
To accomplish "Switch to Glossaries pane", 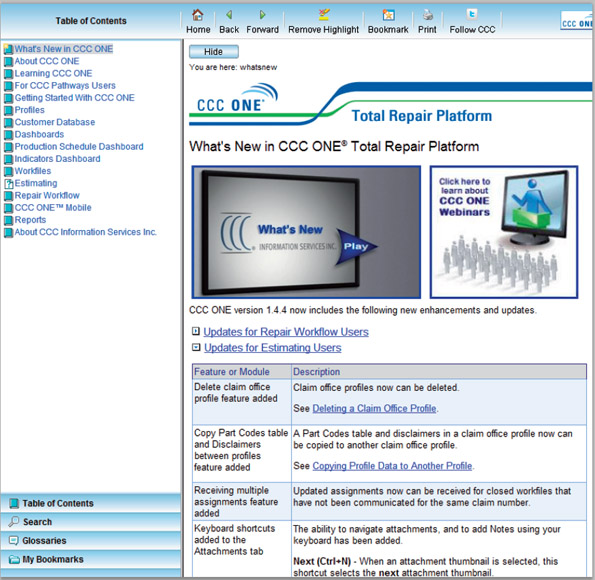I will [x=91, y=540].
